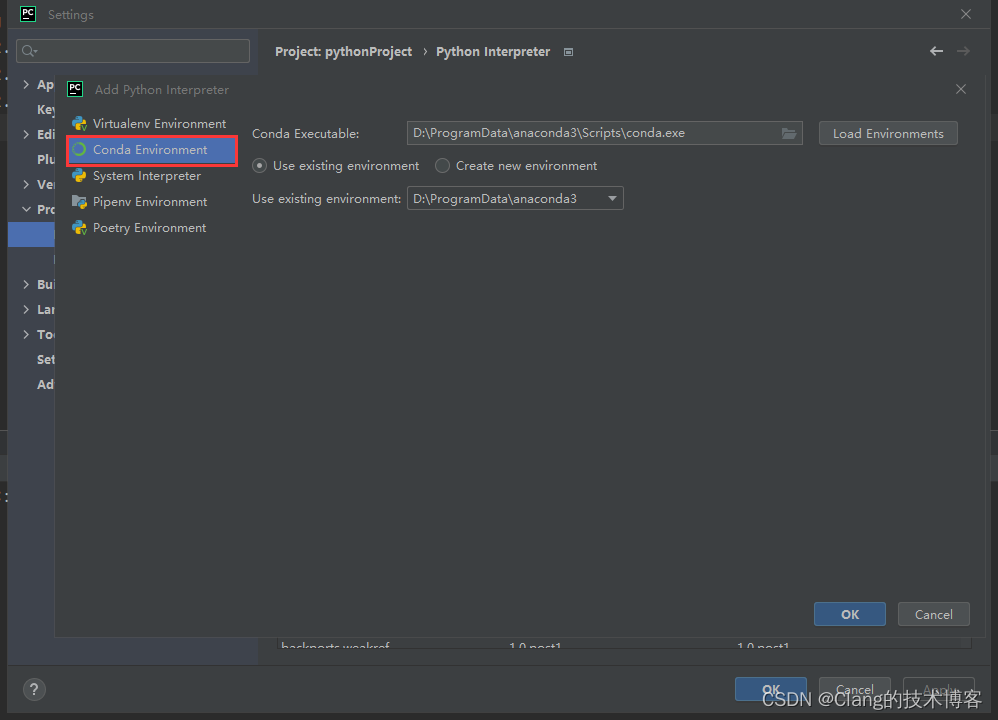
Task: Select the Create new environment radio button
Action: [x=442, y=166]
